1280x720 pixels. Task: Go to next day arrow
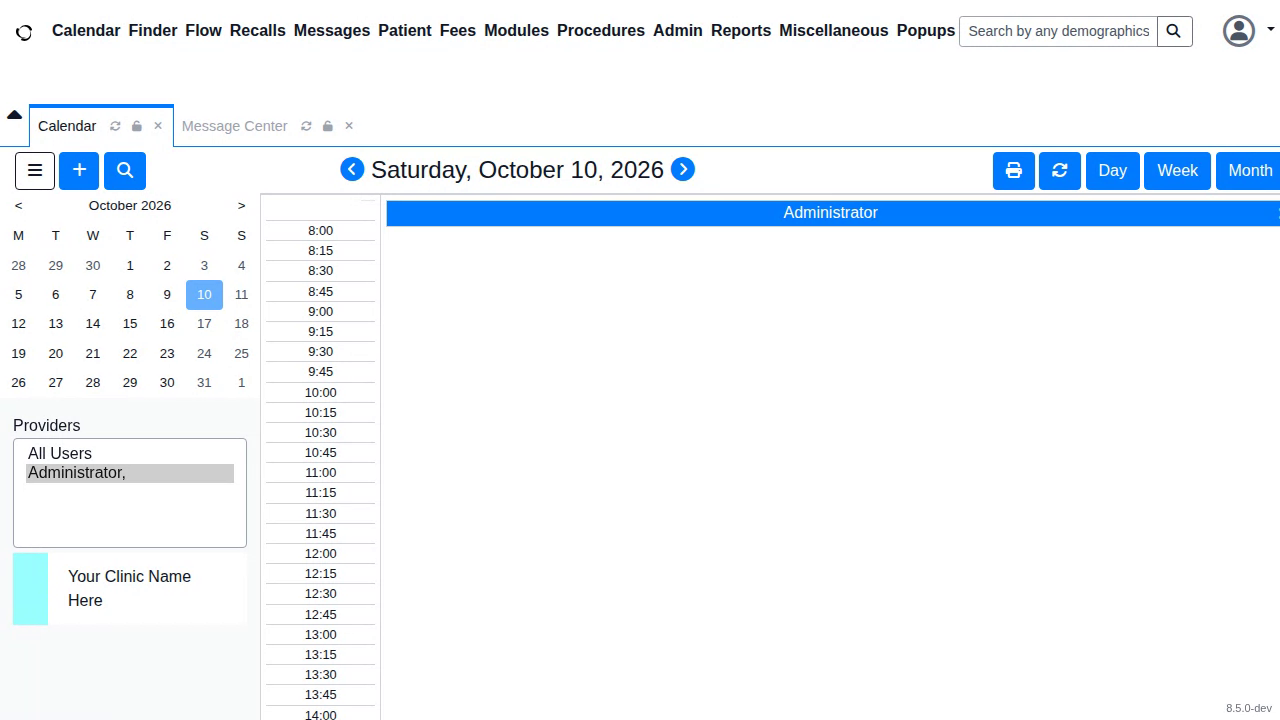(683, 170)
